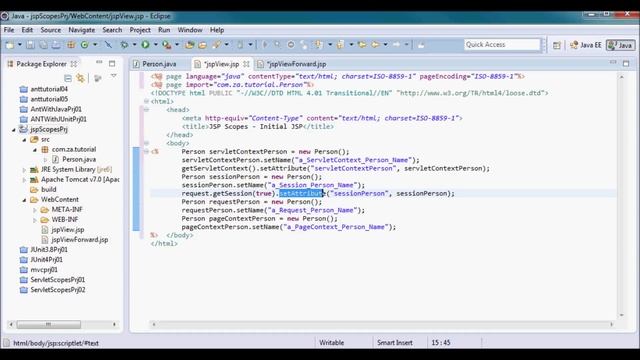Select jspView.jsp in Package Explorer tree

coord(67,230)
